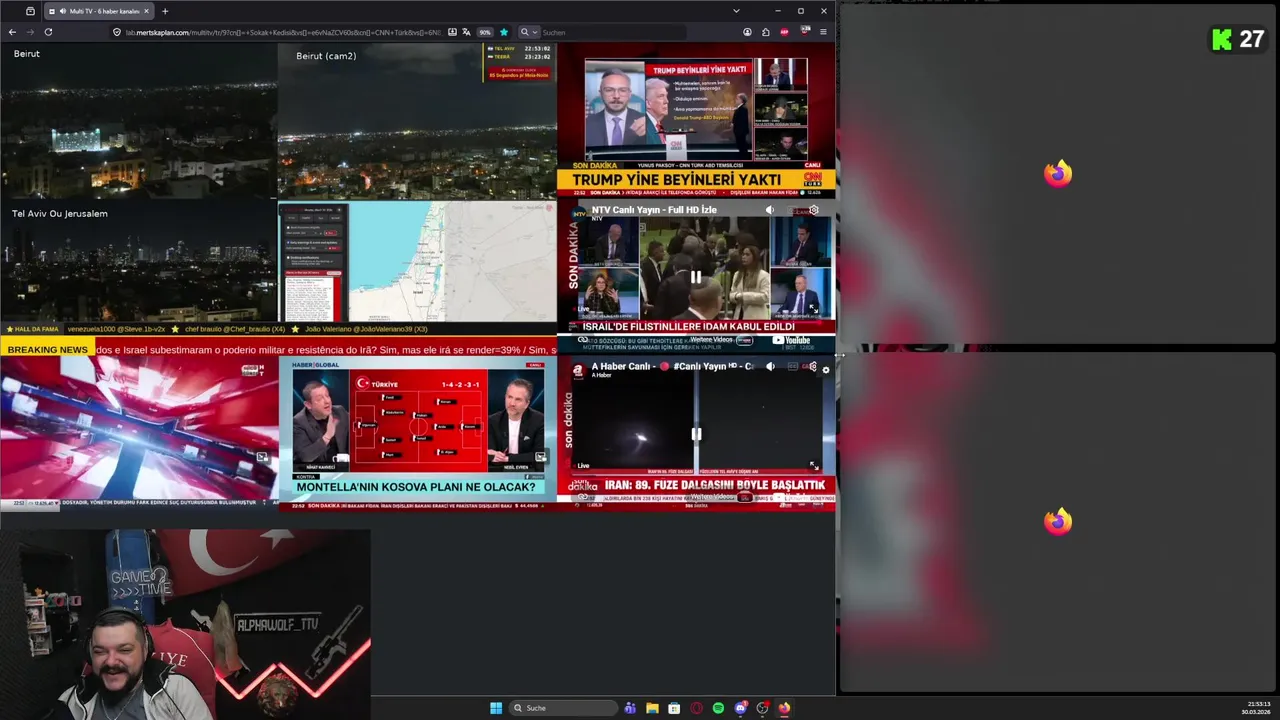Click upper Firefox logo in right window
Image resolution: width=1280 pixels, height=720 pixels.
pyautogui.click(x=1058, y=174)
